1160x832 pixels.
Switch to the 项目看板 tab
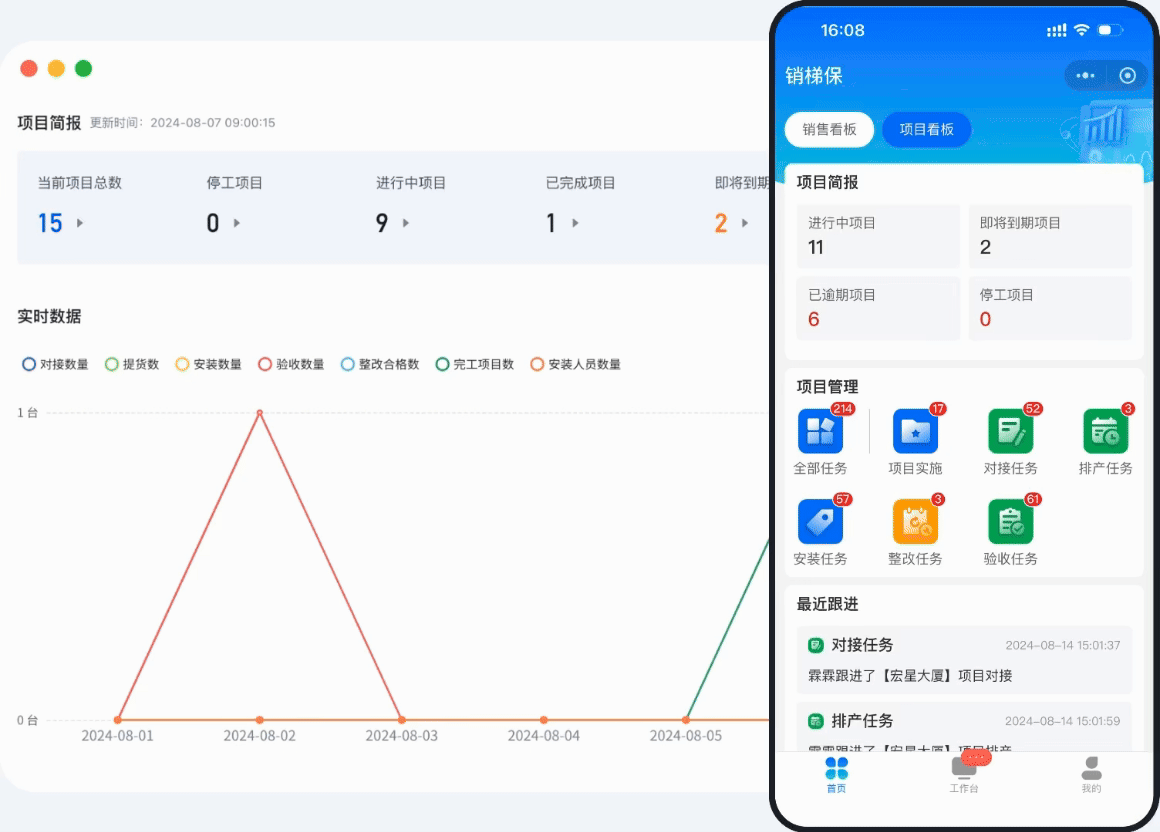(x=926, y=129)
